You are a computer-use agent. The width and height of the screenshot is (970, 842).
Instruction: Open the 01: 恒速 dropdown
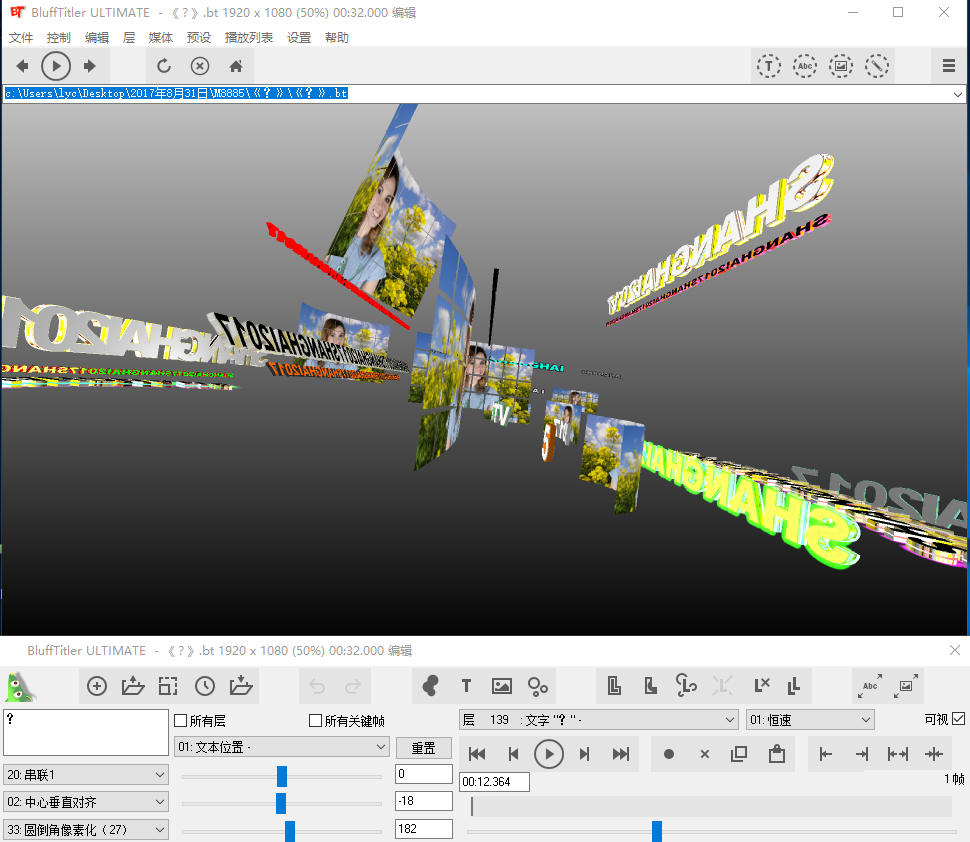pyautogui.click(x=810, y=720)
